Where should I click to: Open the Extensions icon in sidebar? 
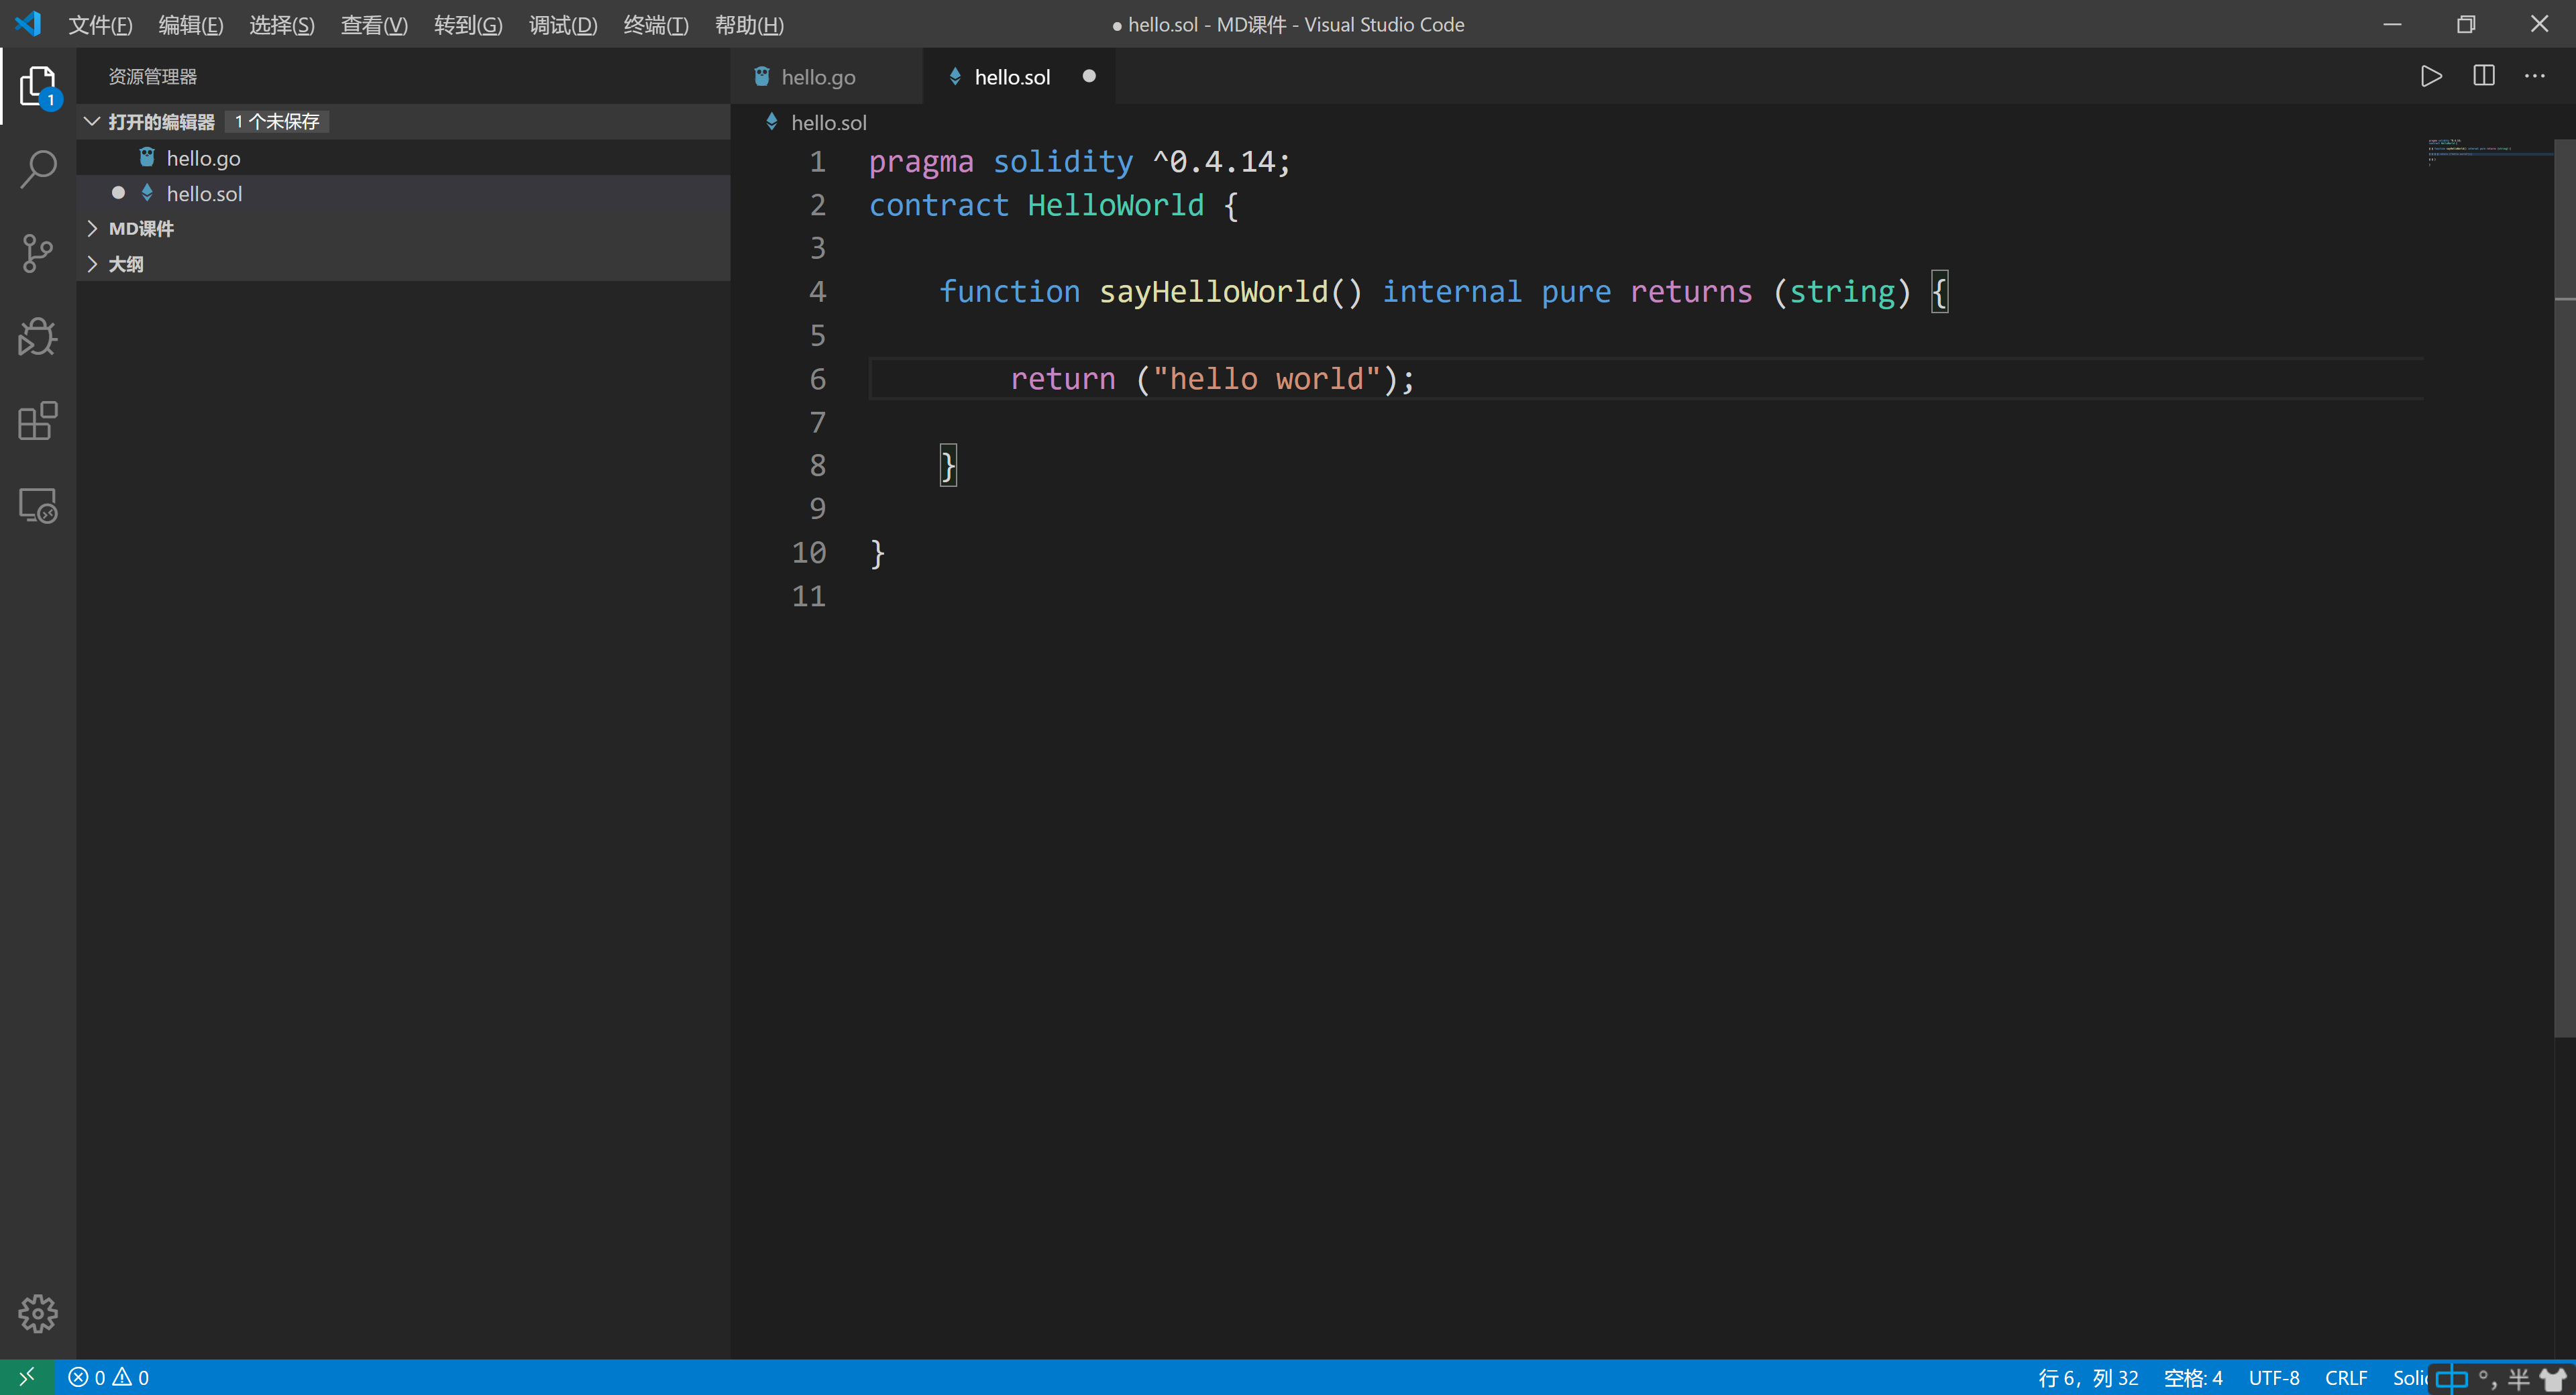[x=38, y=421]
